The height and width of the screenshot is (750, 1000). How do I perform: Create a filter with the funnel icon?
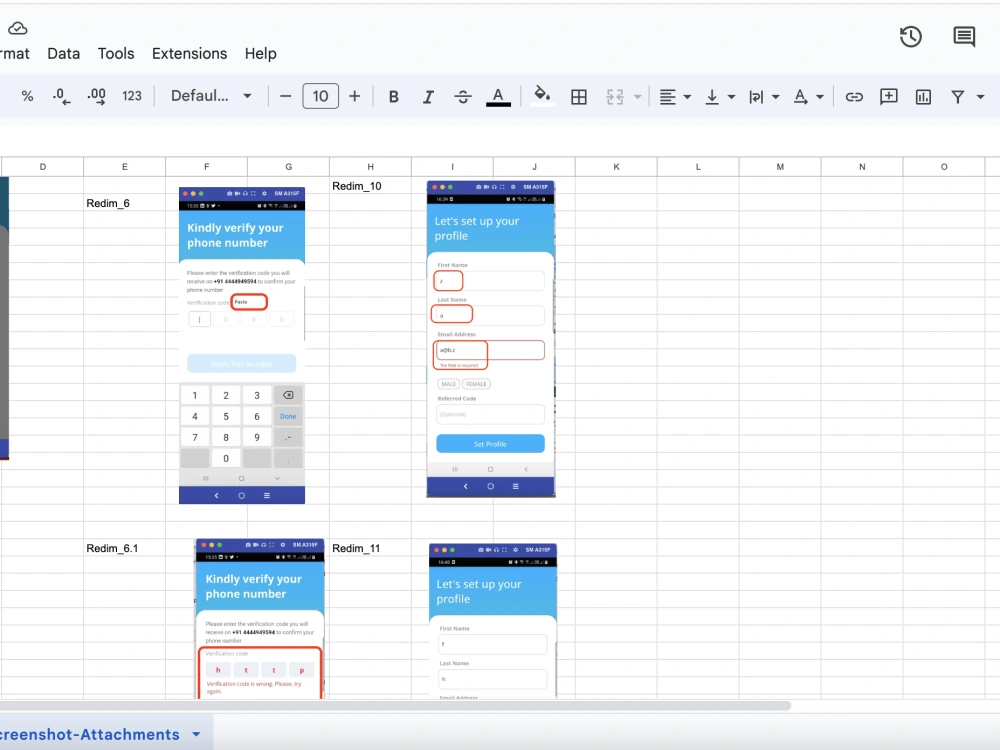coord(957,97)
